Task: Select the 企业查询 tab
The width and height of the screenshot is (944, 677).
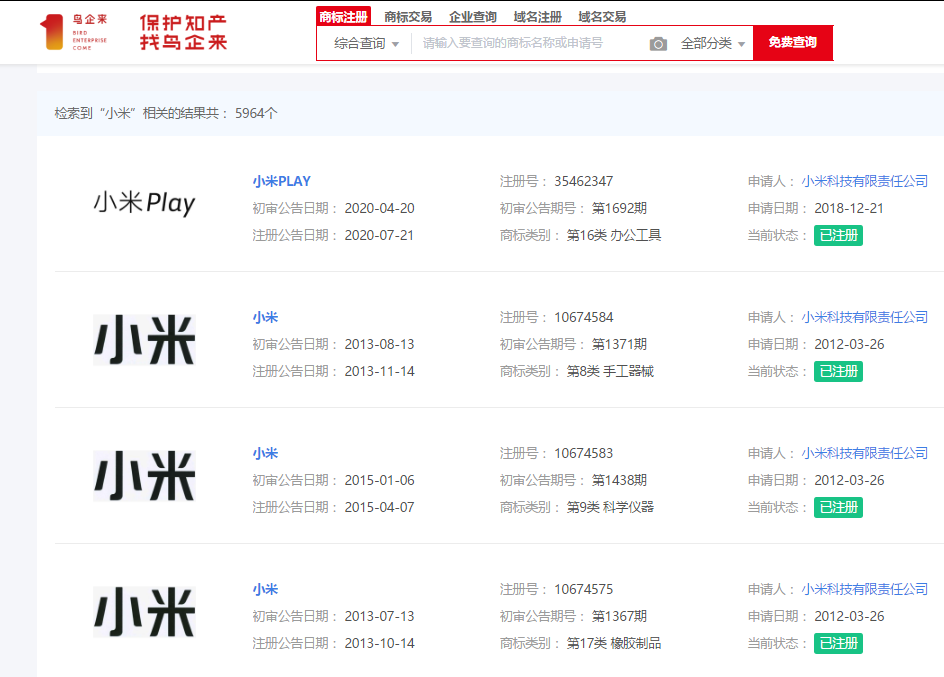Action: (473, 17)
